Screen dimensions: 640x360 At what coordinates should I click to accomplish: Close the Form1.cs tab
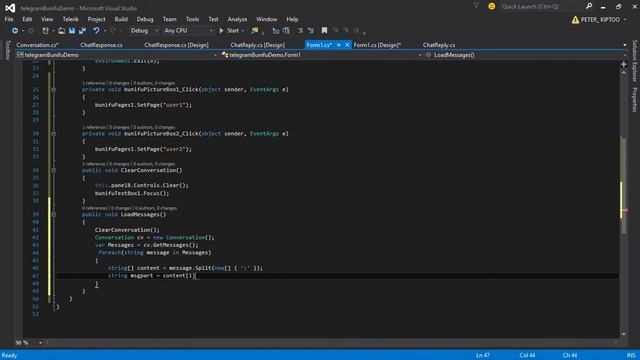(x=347, y=45)
